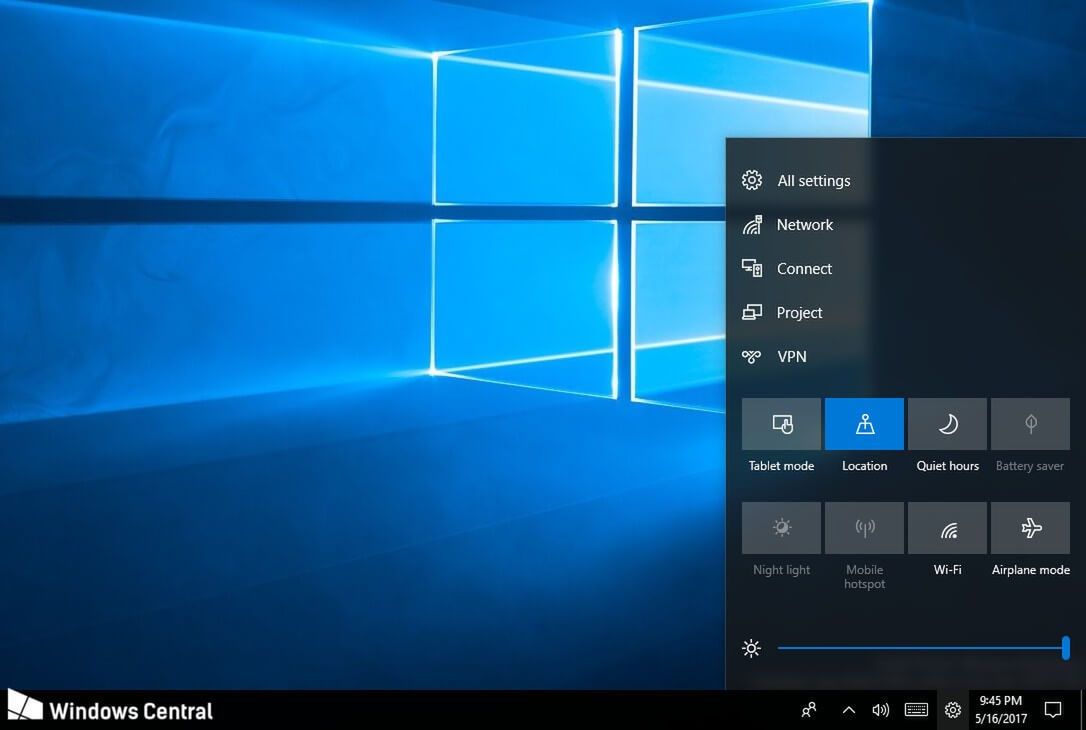The height and width of the screenshot is (730, 1086).
Task: Click the volume icon in system tray
Action: (881, 710)
